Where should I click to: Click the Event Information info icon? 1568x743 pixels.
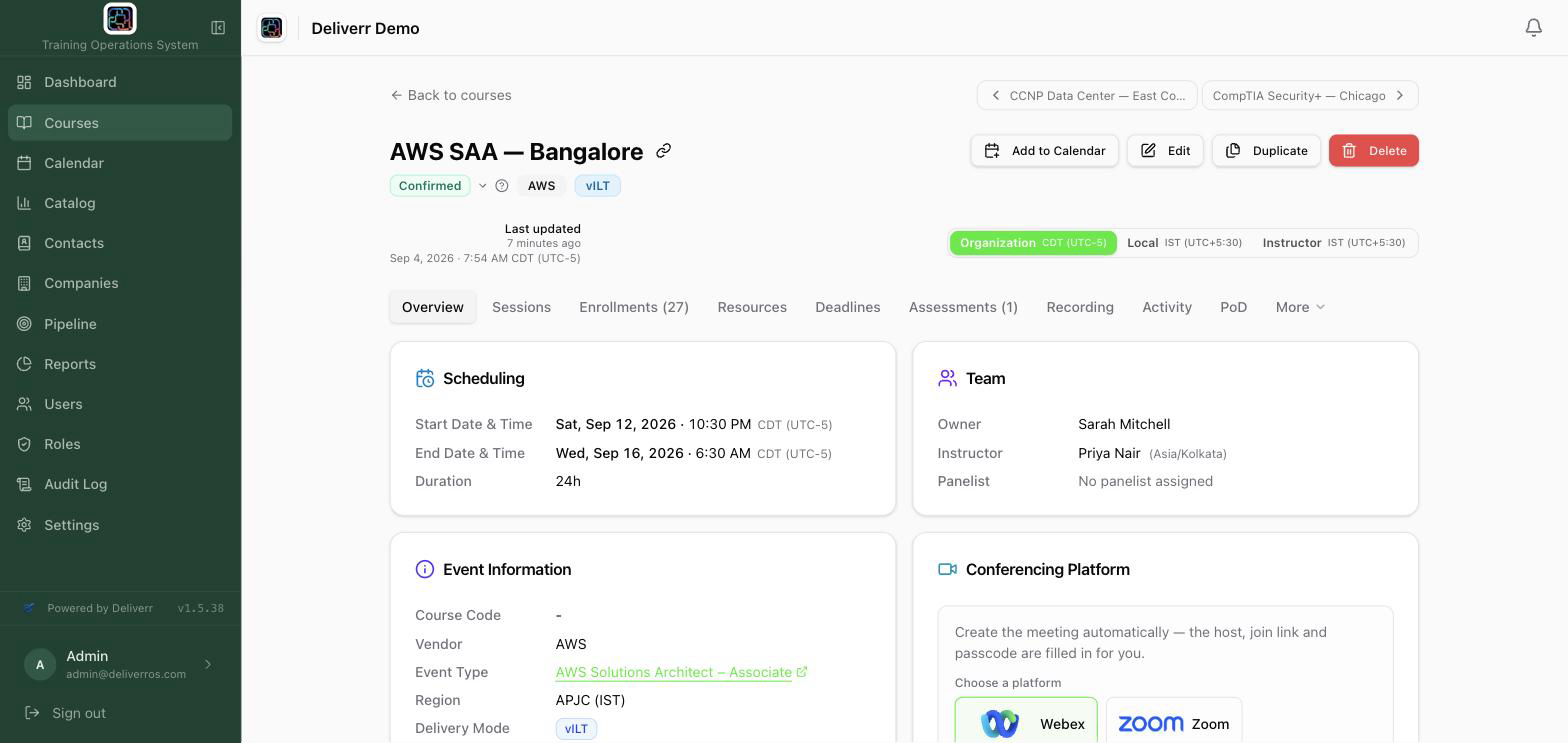[425, 569]
